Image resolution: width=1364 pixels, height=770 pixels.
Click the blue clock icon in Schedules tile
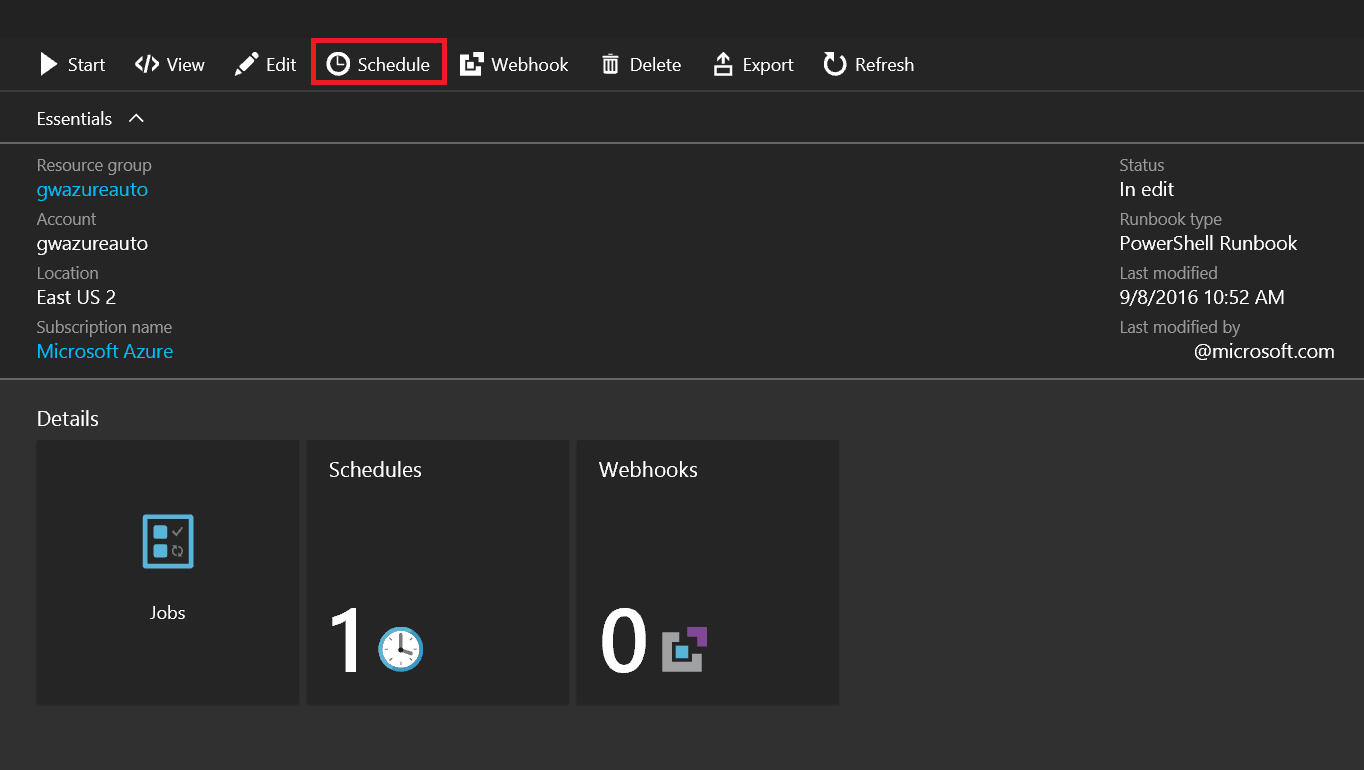pos(401,649)
